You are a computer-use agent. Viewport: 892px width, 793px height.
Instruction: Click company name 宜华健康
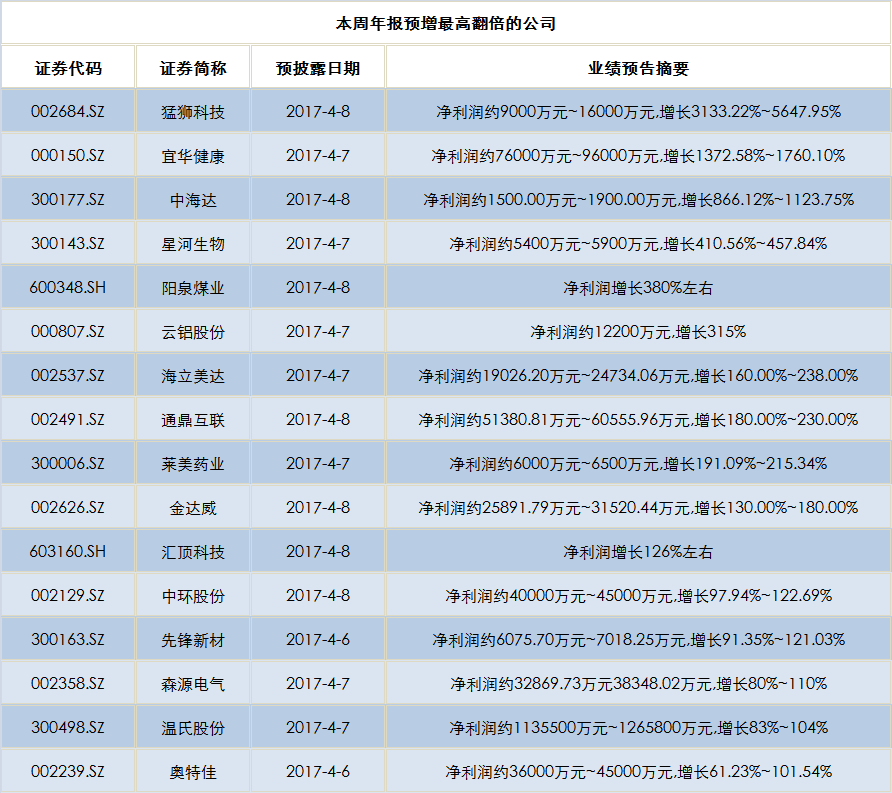pos(193,156)
